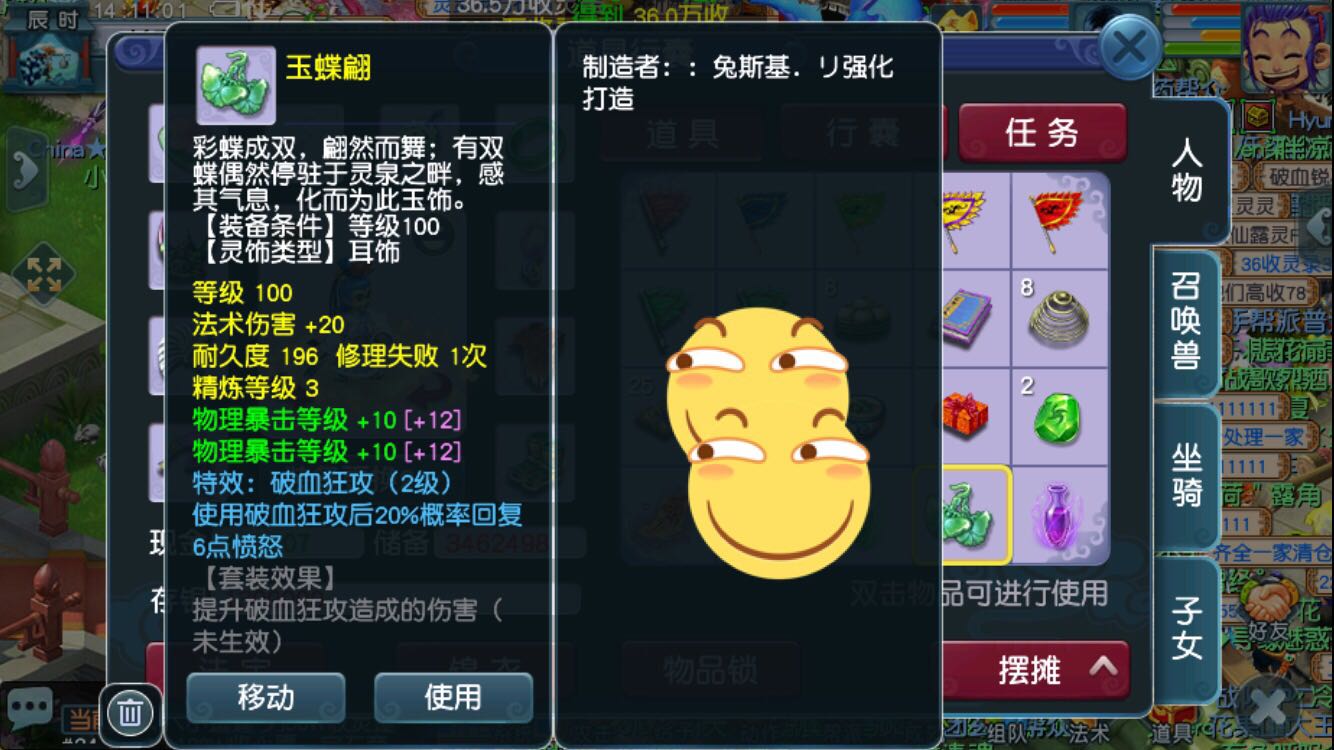The image size is (1334, 750).
Task: Open the 子女 children tab
Action: [x=1186, y=629]
